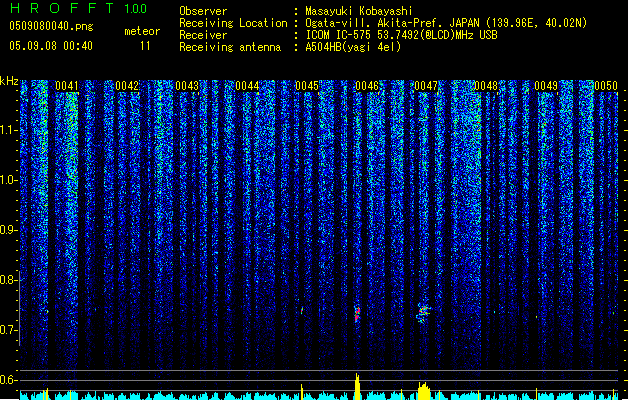Click the 0047 time marker
This screenshot has height=400, width=629.
[426, 86]
